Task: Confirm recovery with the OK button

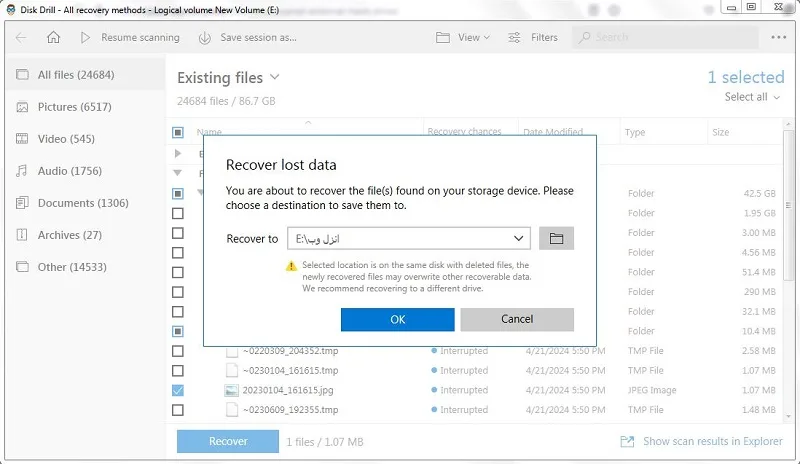Action: (397, 320)
